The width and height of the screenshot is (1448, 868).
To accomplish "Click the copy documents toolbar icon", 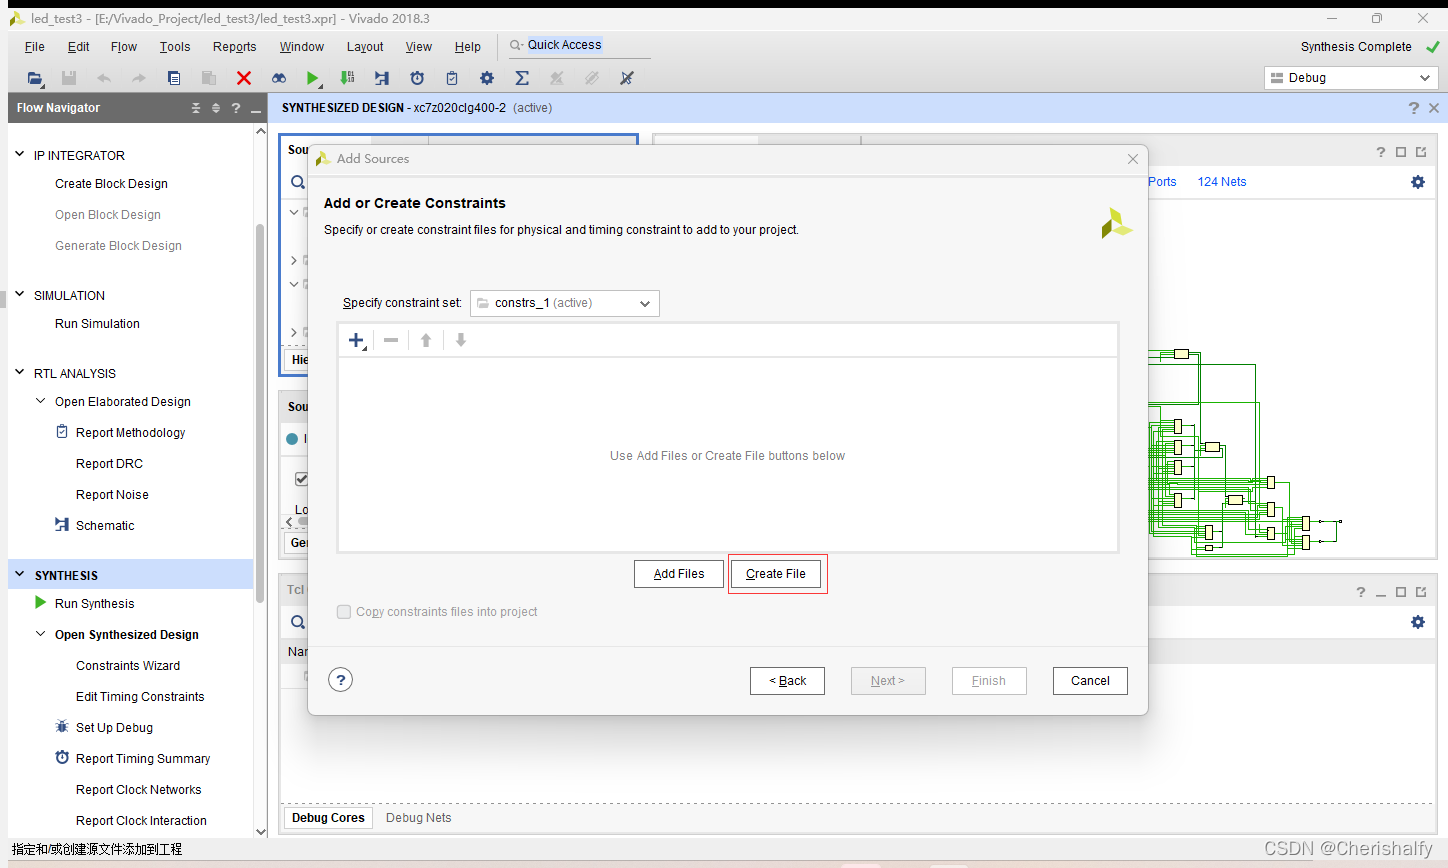I will (174, 78).
